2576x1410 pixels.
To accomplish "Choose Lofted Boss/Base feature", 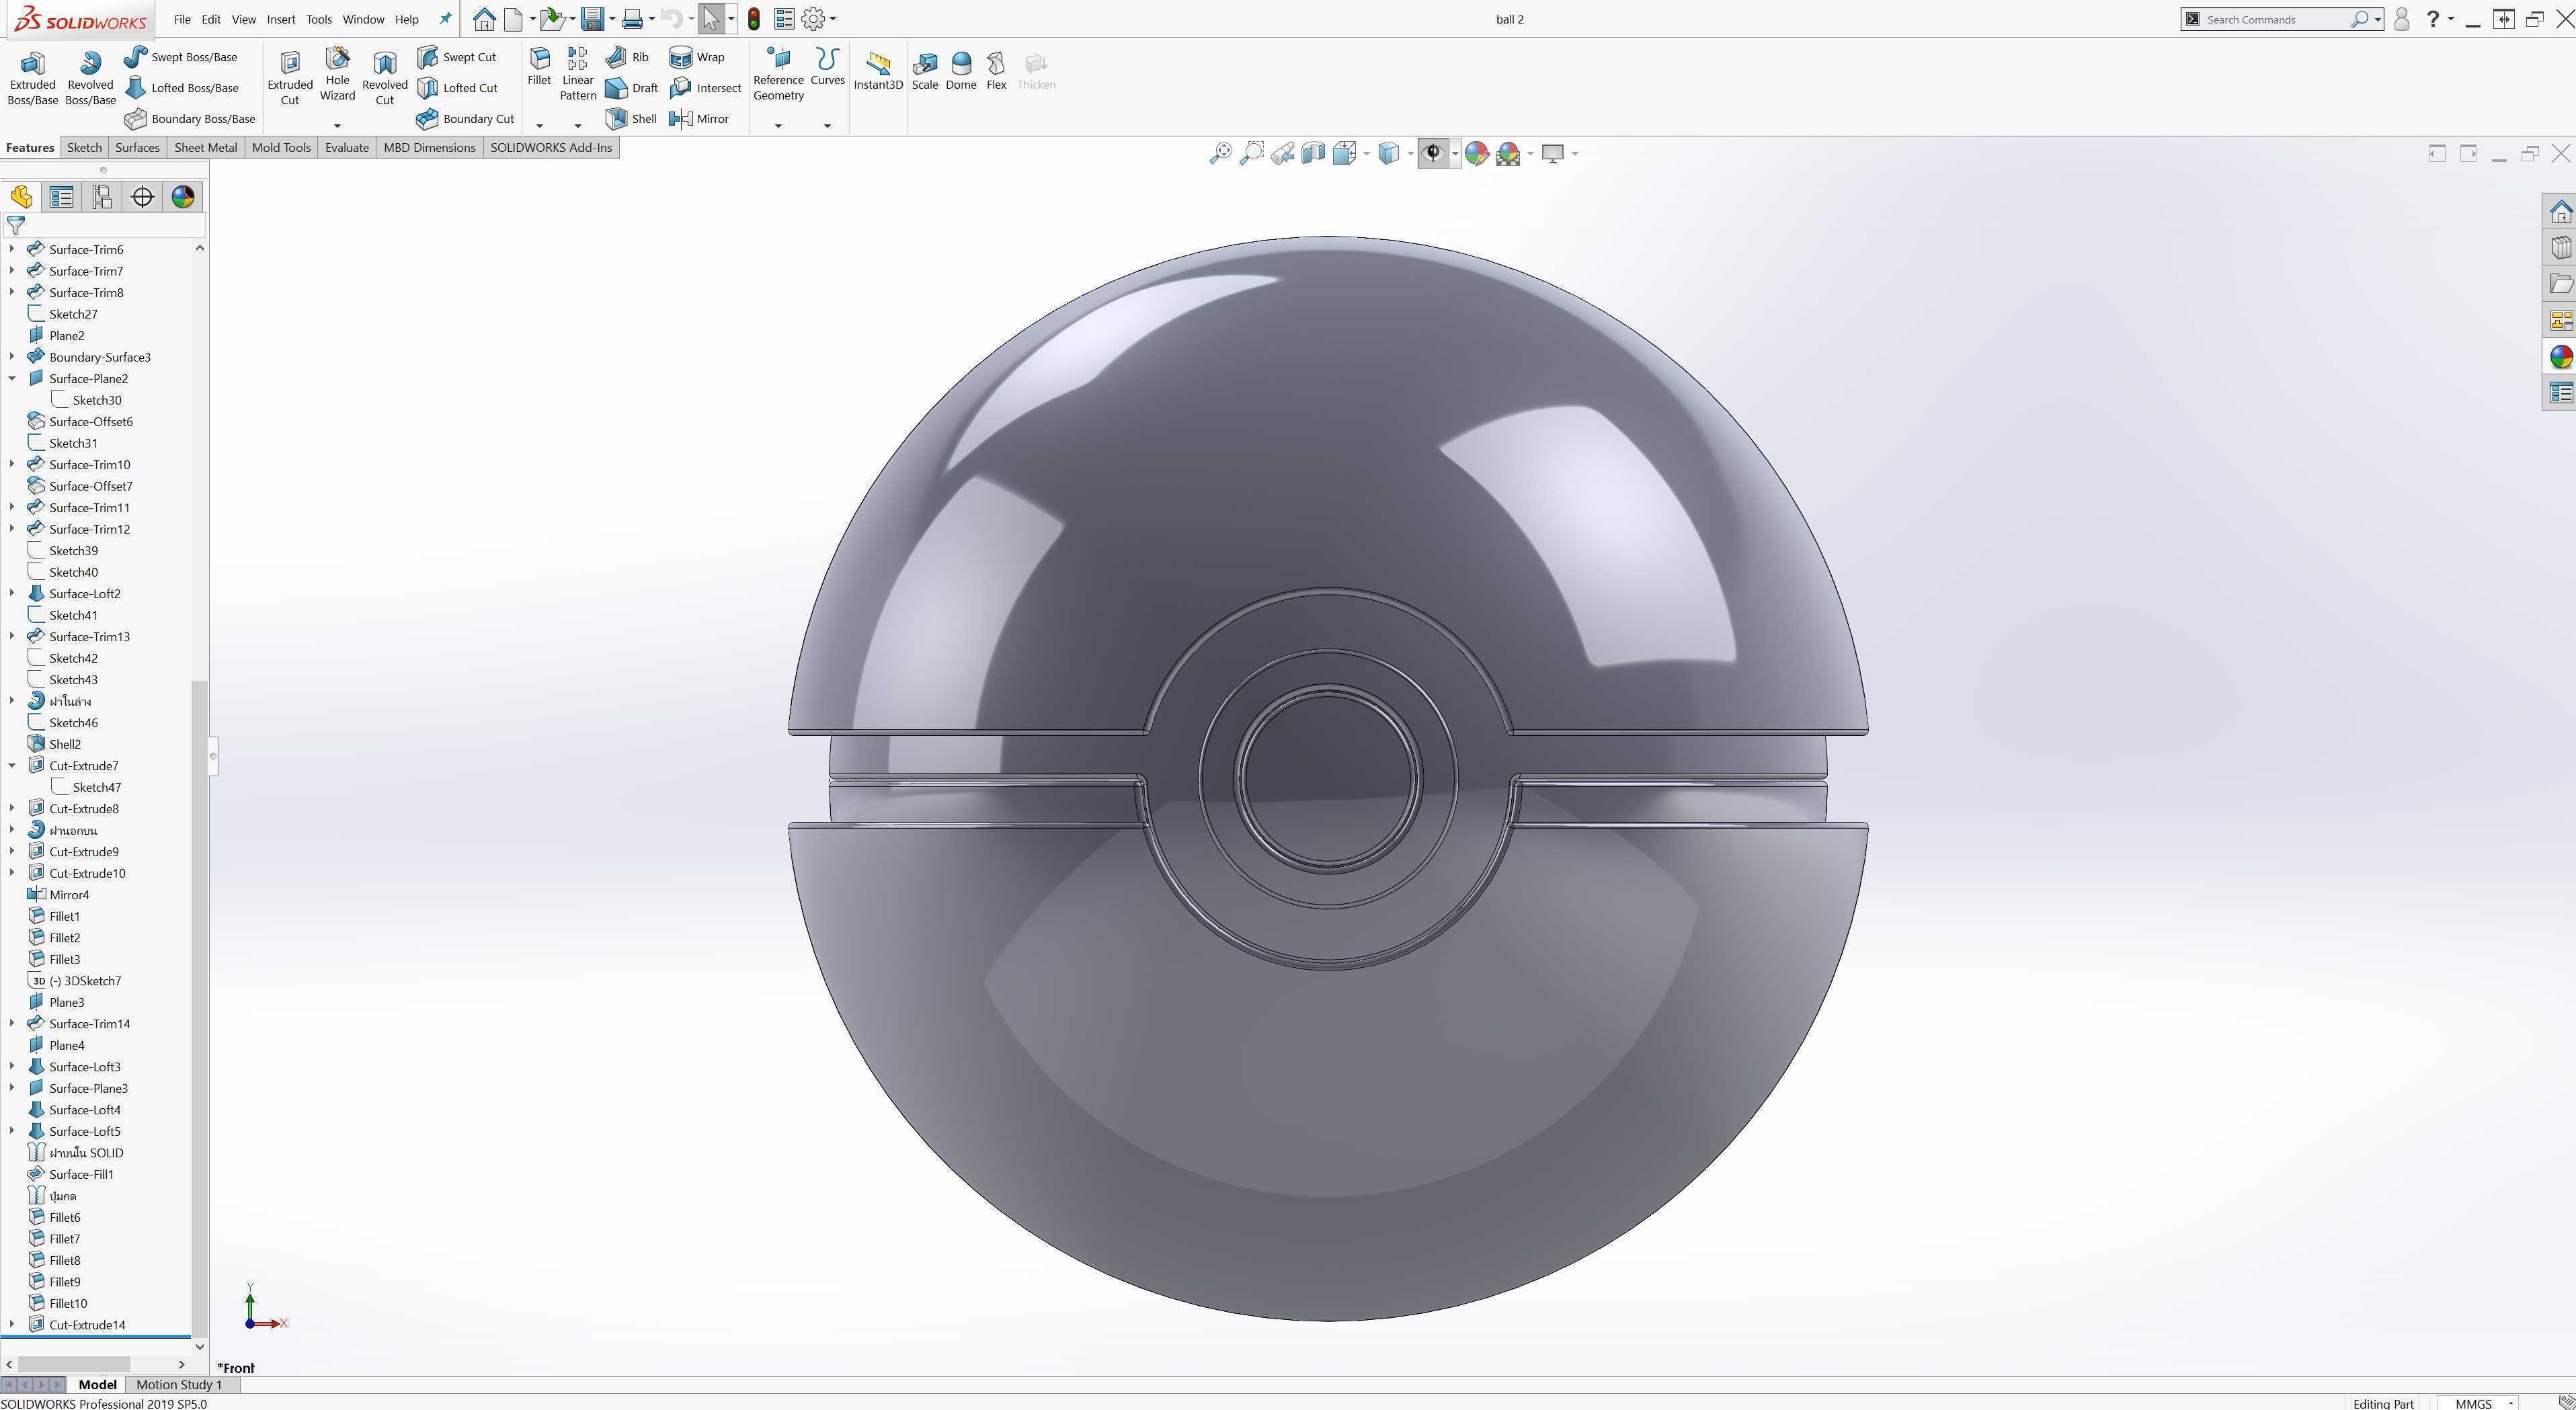I will pyautogui.click(x=181, y=88).
